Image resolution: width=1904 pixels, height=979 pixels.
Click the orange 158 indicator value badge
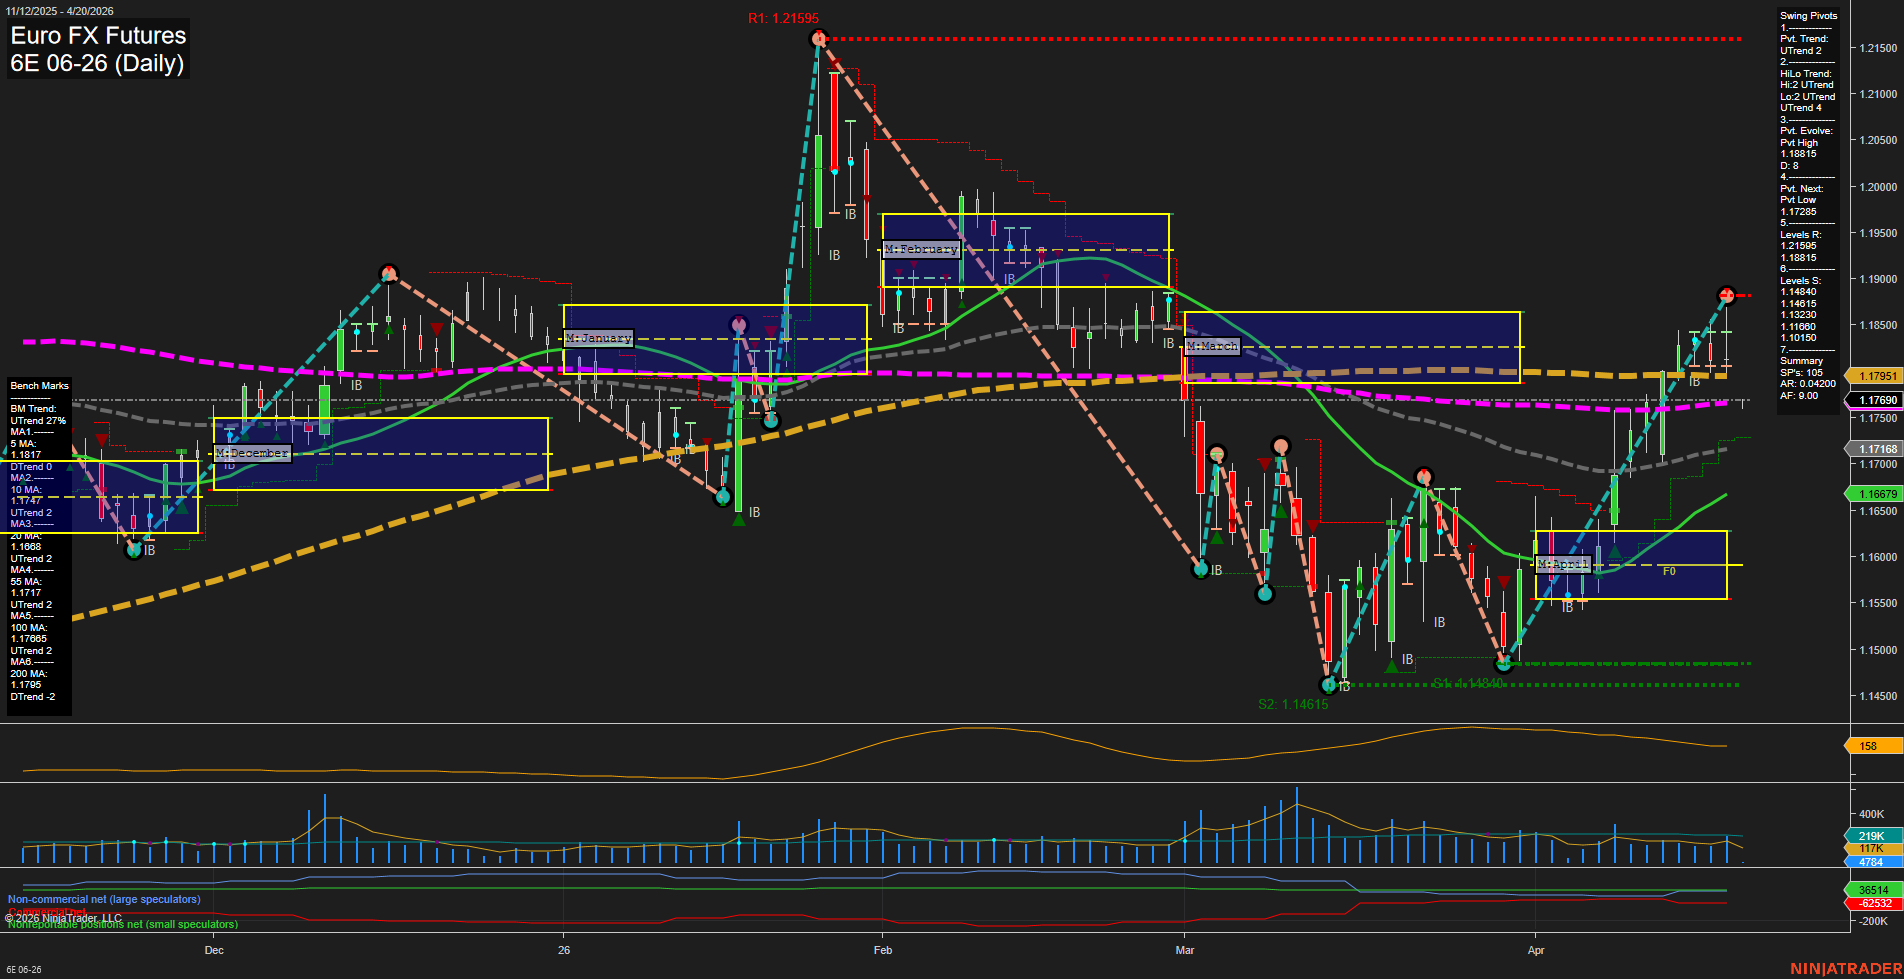coord(1868,745)
